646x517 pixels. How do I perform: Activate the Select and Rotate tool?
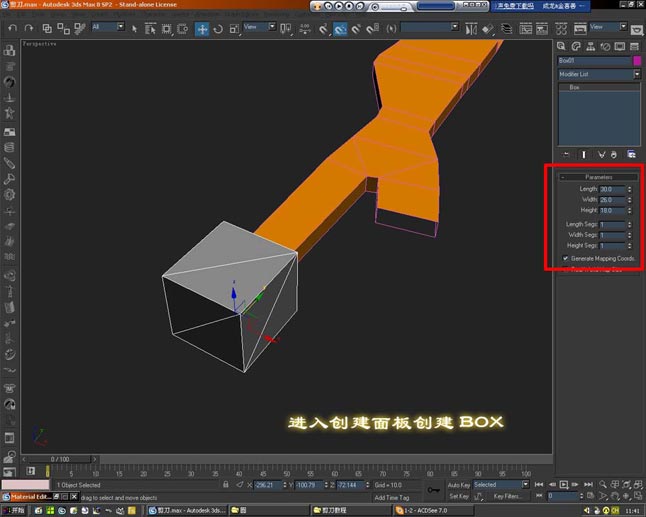point(218,29)
